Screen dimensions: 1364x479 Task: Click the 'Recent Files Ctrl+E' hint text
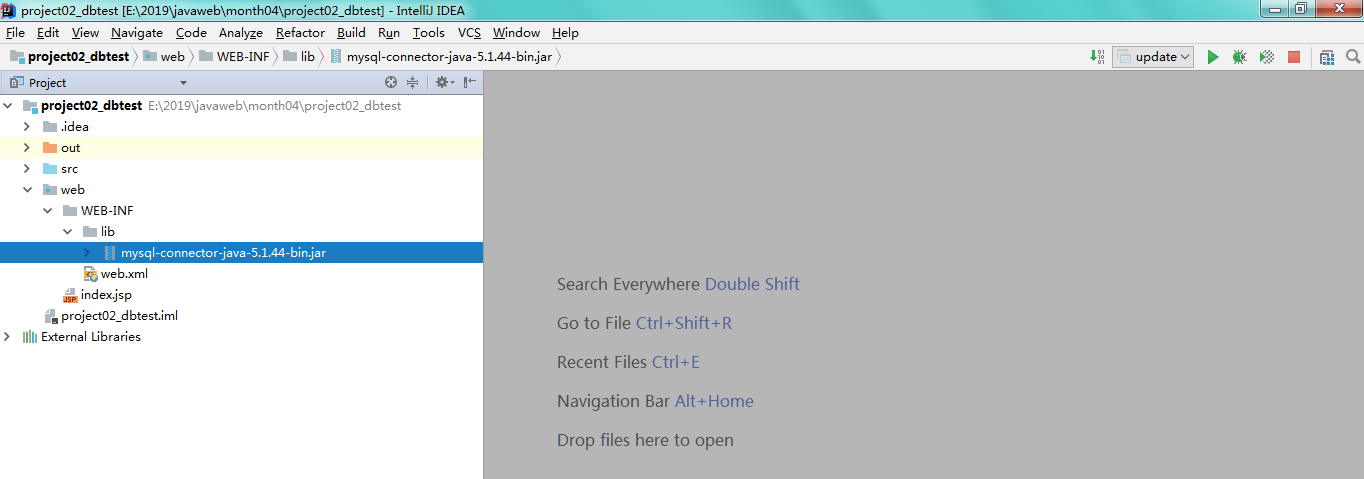[628, 362]
